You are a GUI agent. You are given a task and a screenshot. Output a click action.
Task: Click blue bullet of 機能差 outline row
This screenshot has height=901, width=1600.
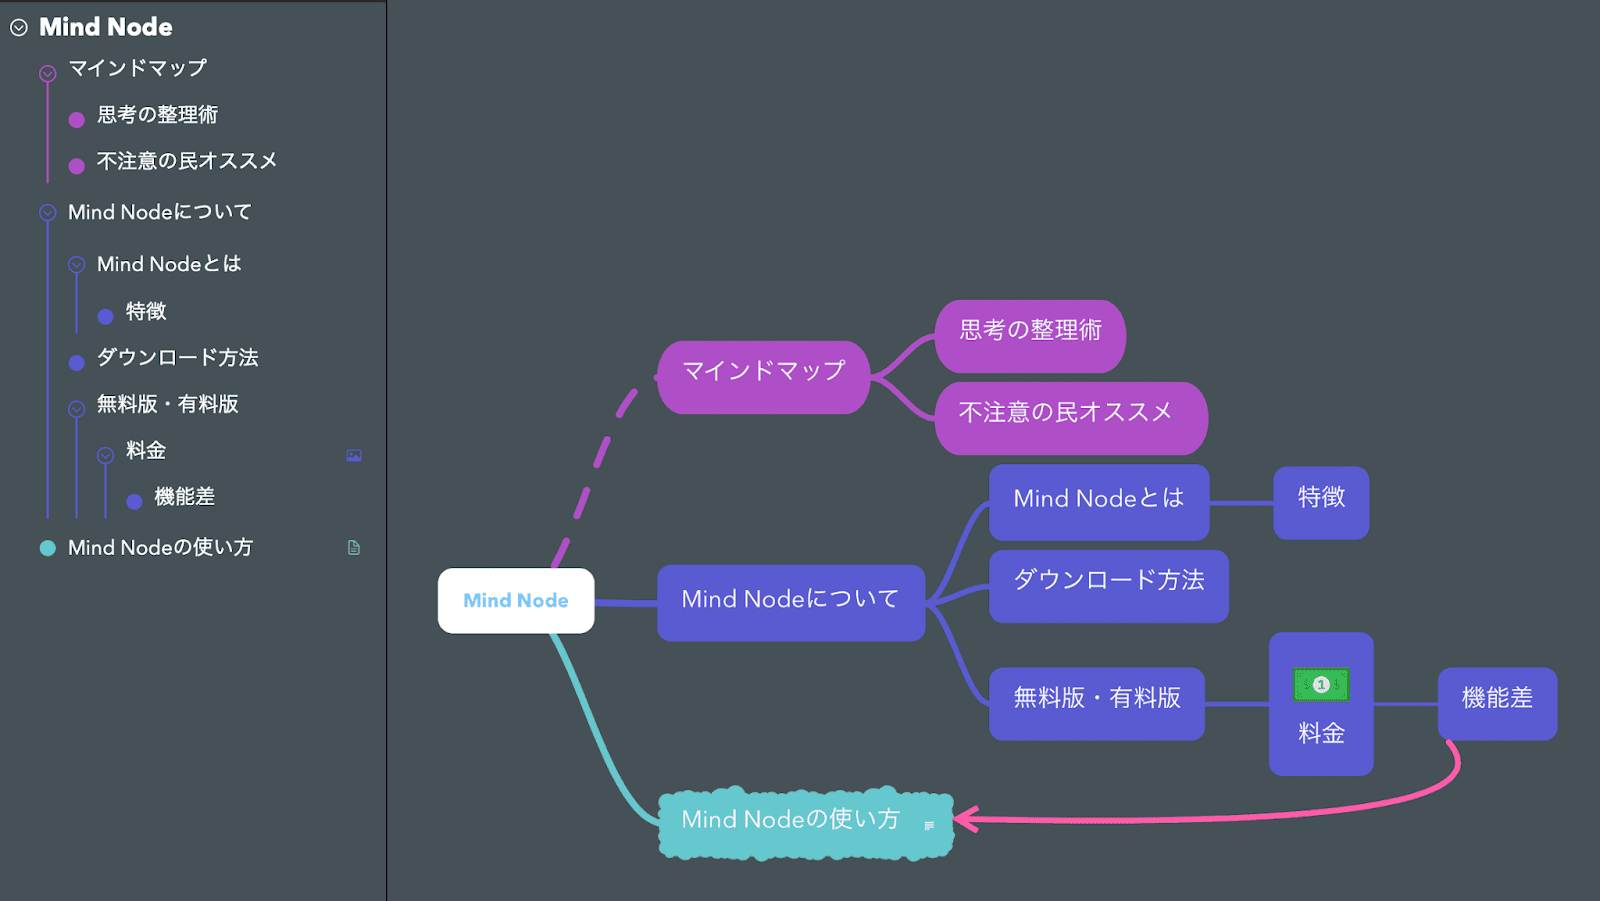coord(134,501)
